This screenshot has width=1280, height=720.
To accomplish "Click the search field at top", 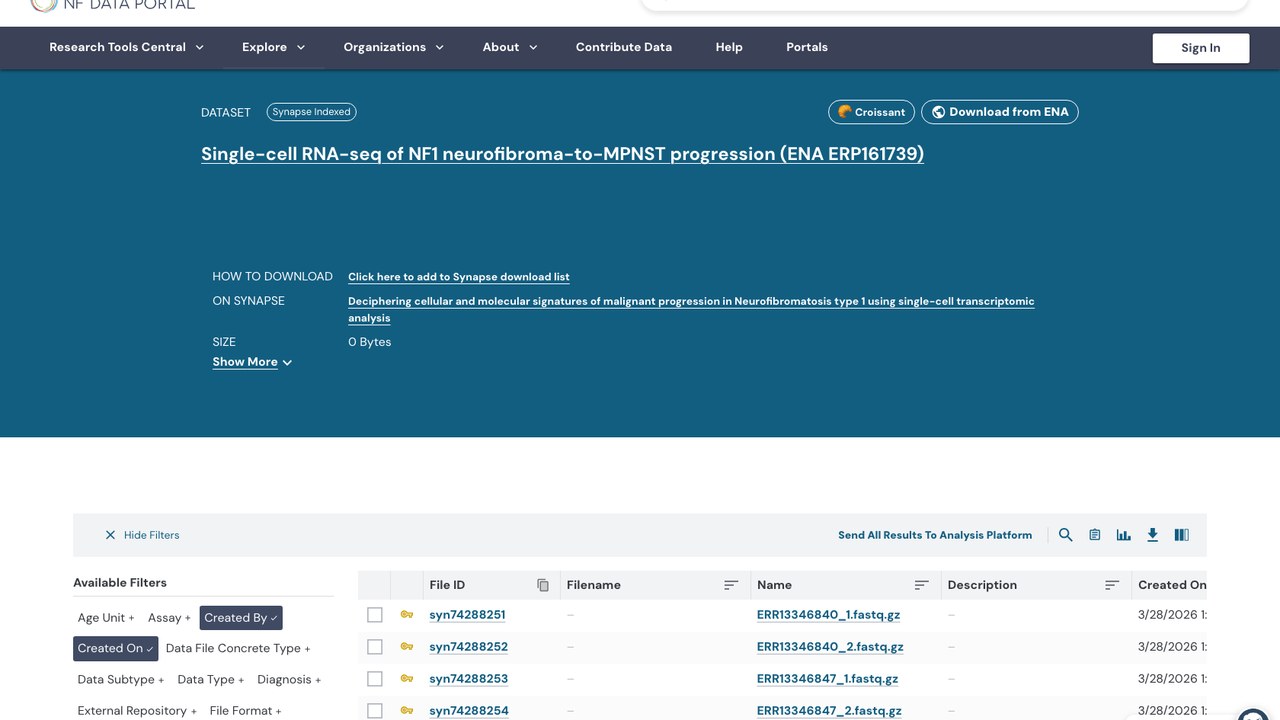I will (945, 5).
